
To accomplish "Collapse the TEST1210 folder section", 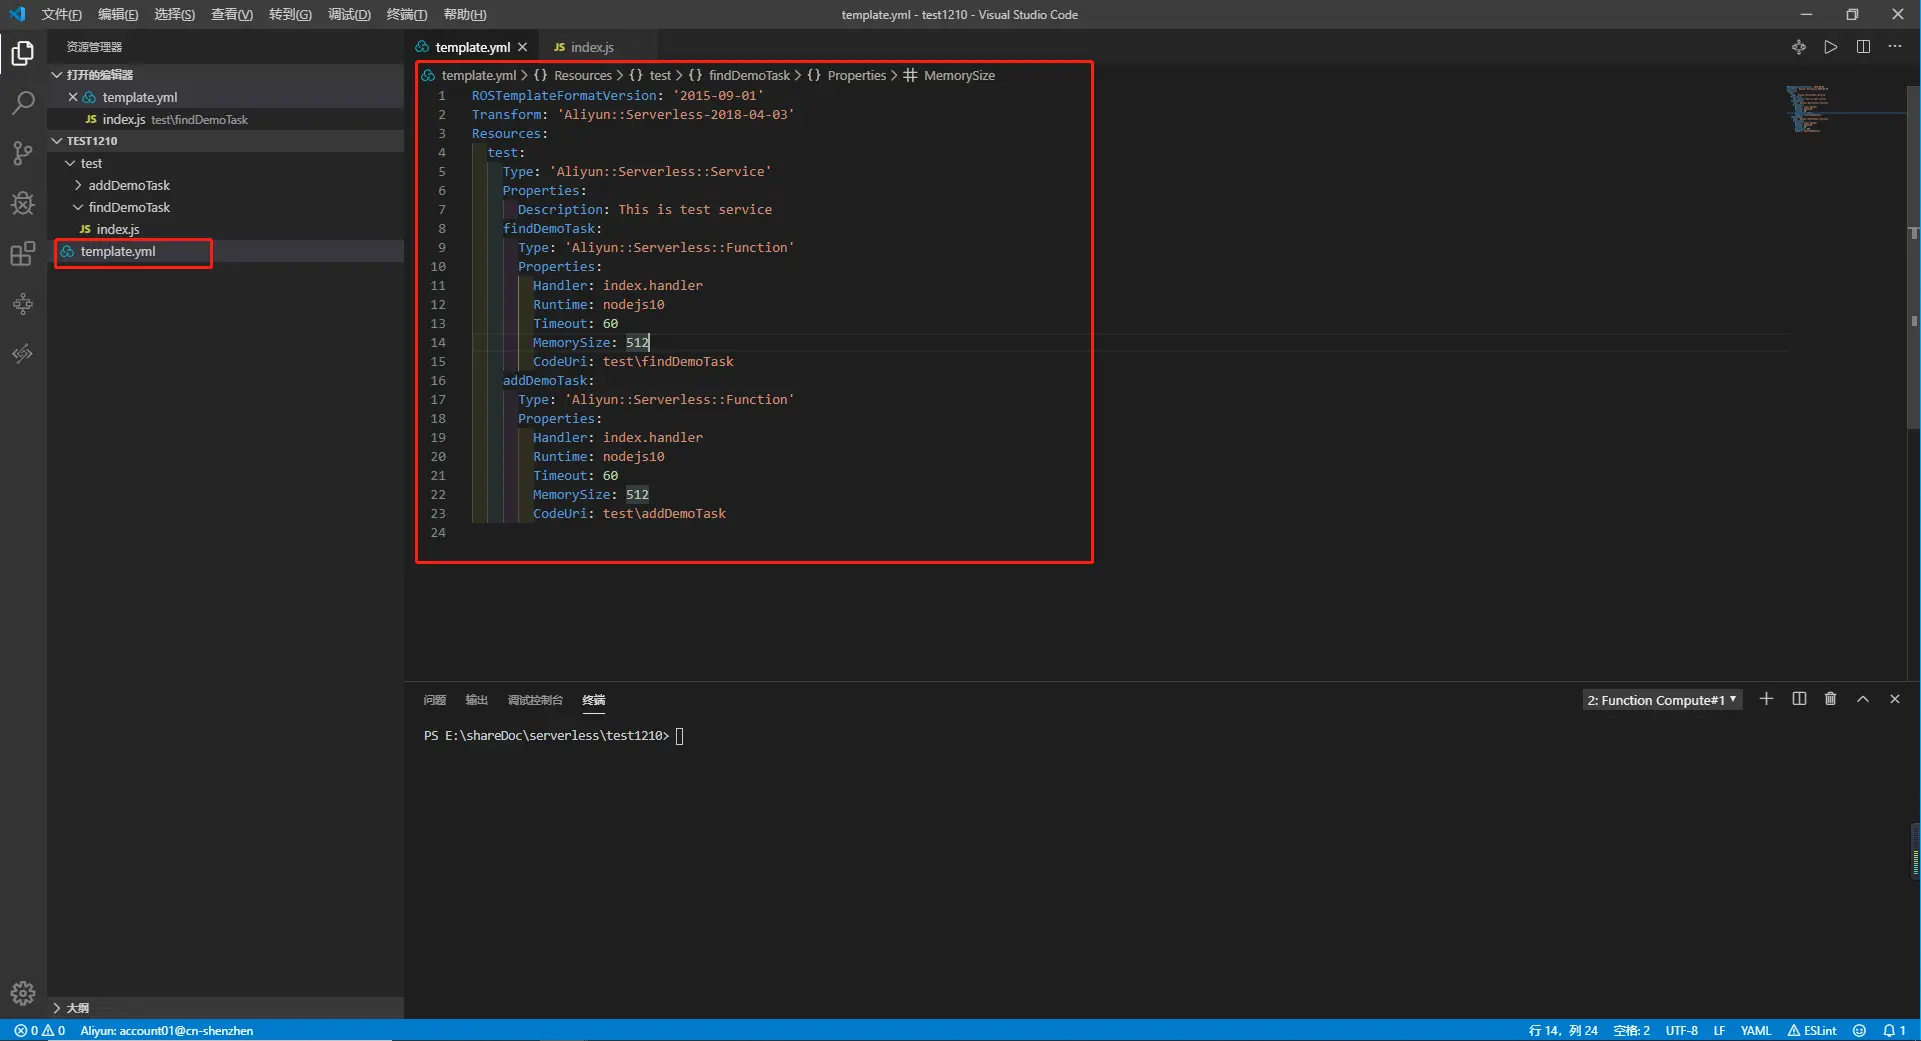I will tap(226, 141).
